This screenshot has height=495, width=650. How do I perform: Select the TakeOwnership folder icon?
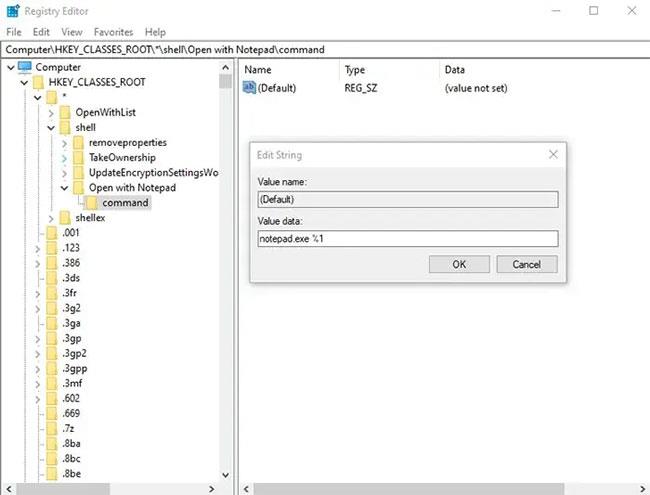click(x=78, y=158)
